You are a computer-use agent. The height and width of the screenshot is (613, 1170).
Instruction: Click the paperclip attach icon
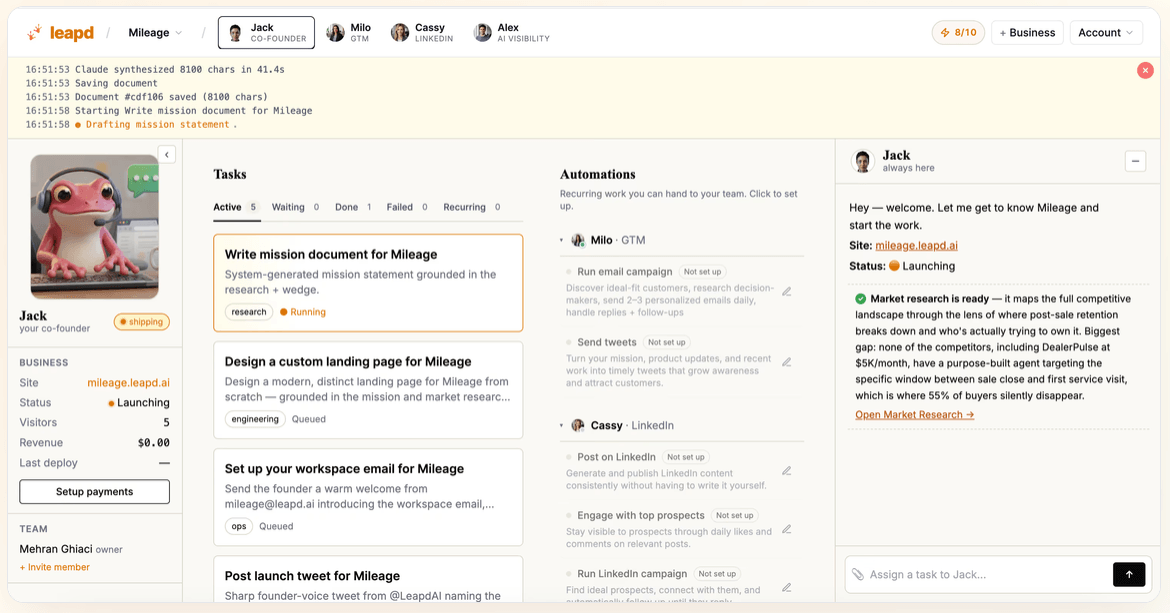(858, 574)
